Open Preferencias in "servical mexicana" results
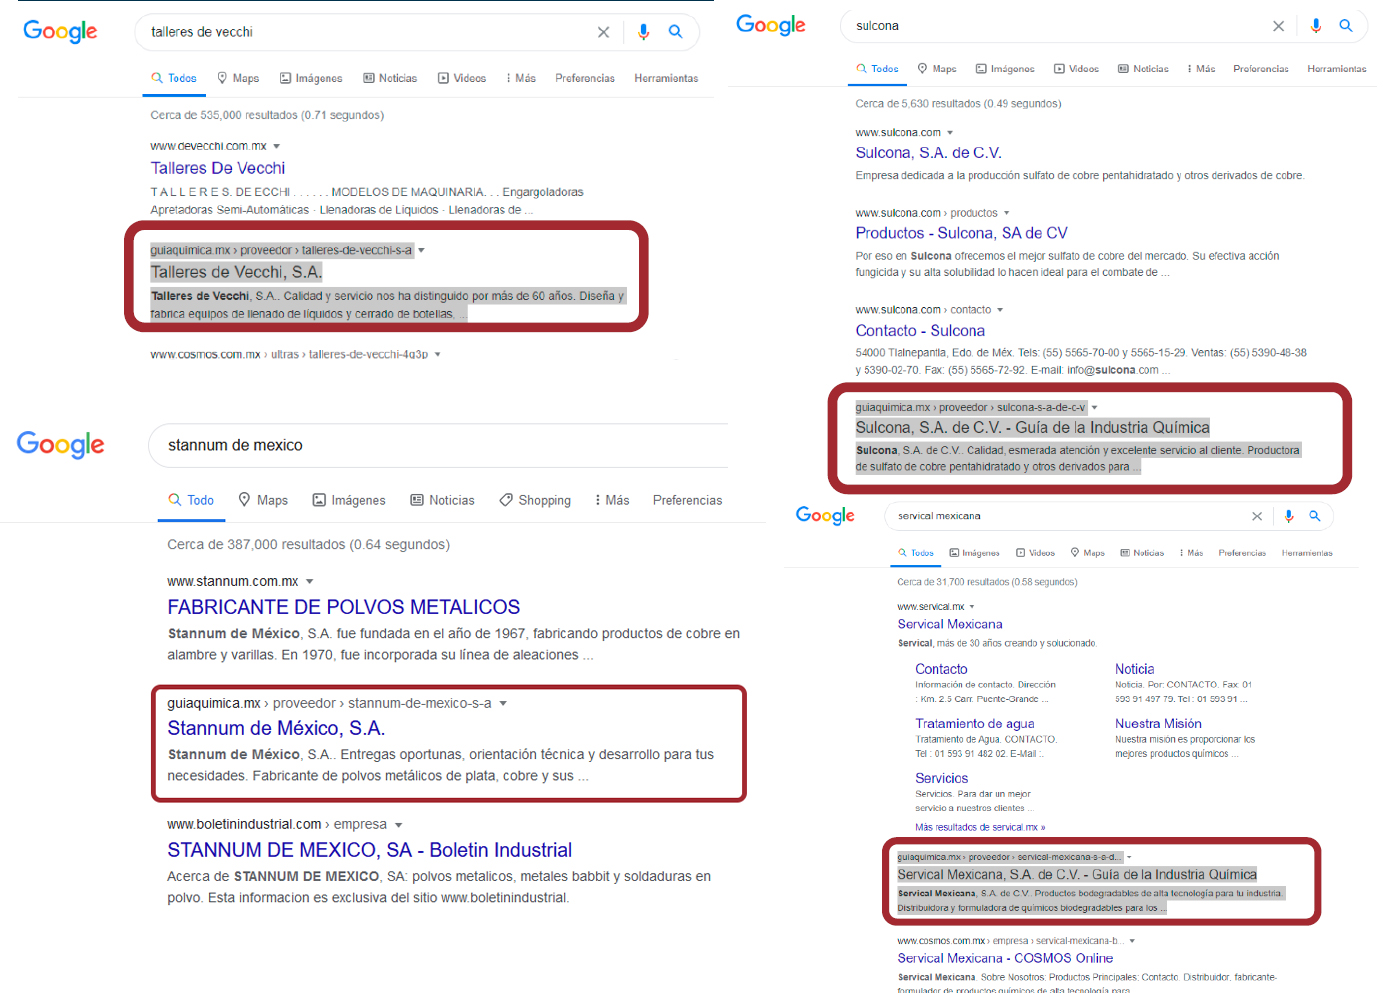1396x993 pixels. 1242,553
